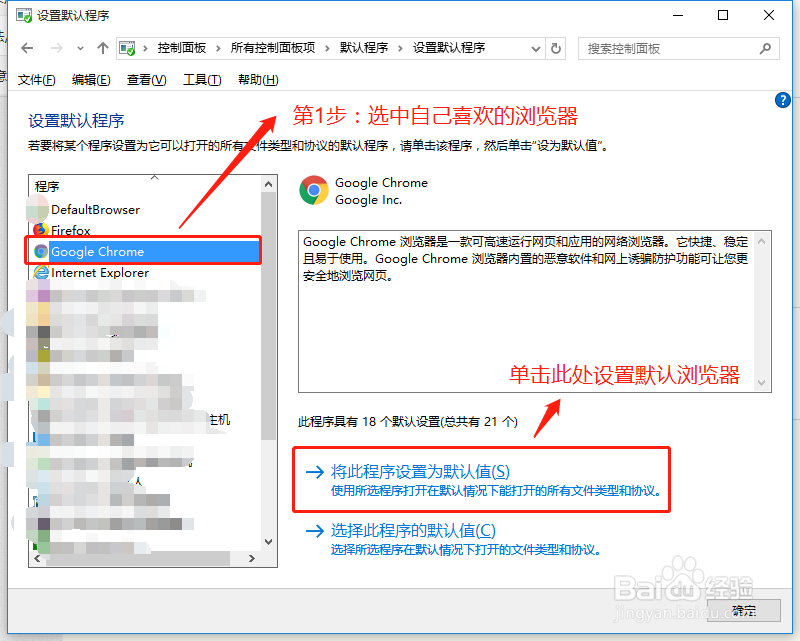This screenshot has width=800, height=641.
Task: Click the Internet Explorer icon in list
Action: 40,272
